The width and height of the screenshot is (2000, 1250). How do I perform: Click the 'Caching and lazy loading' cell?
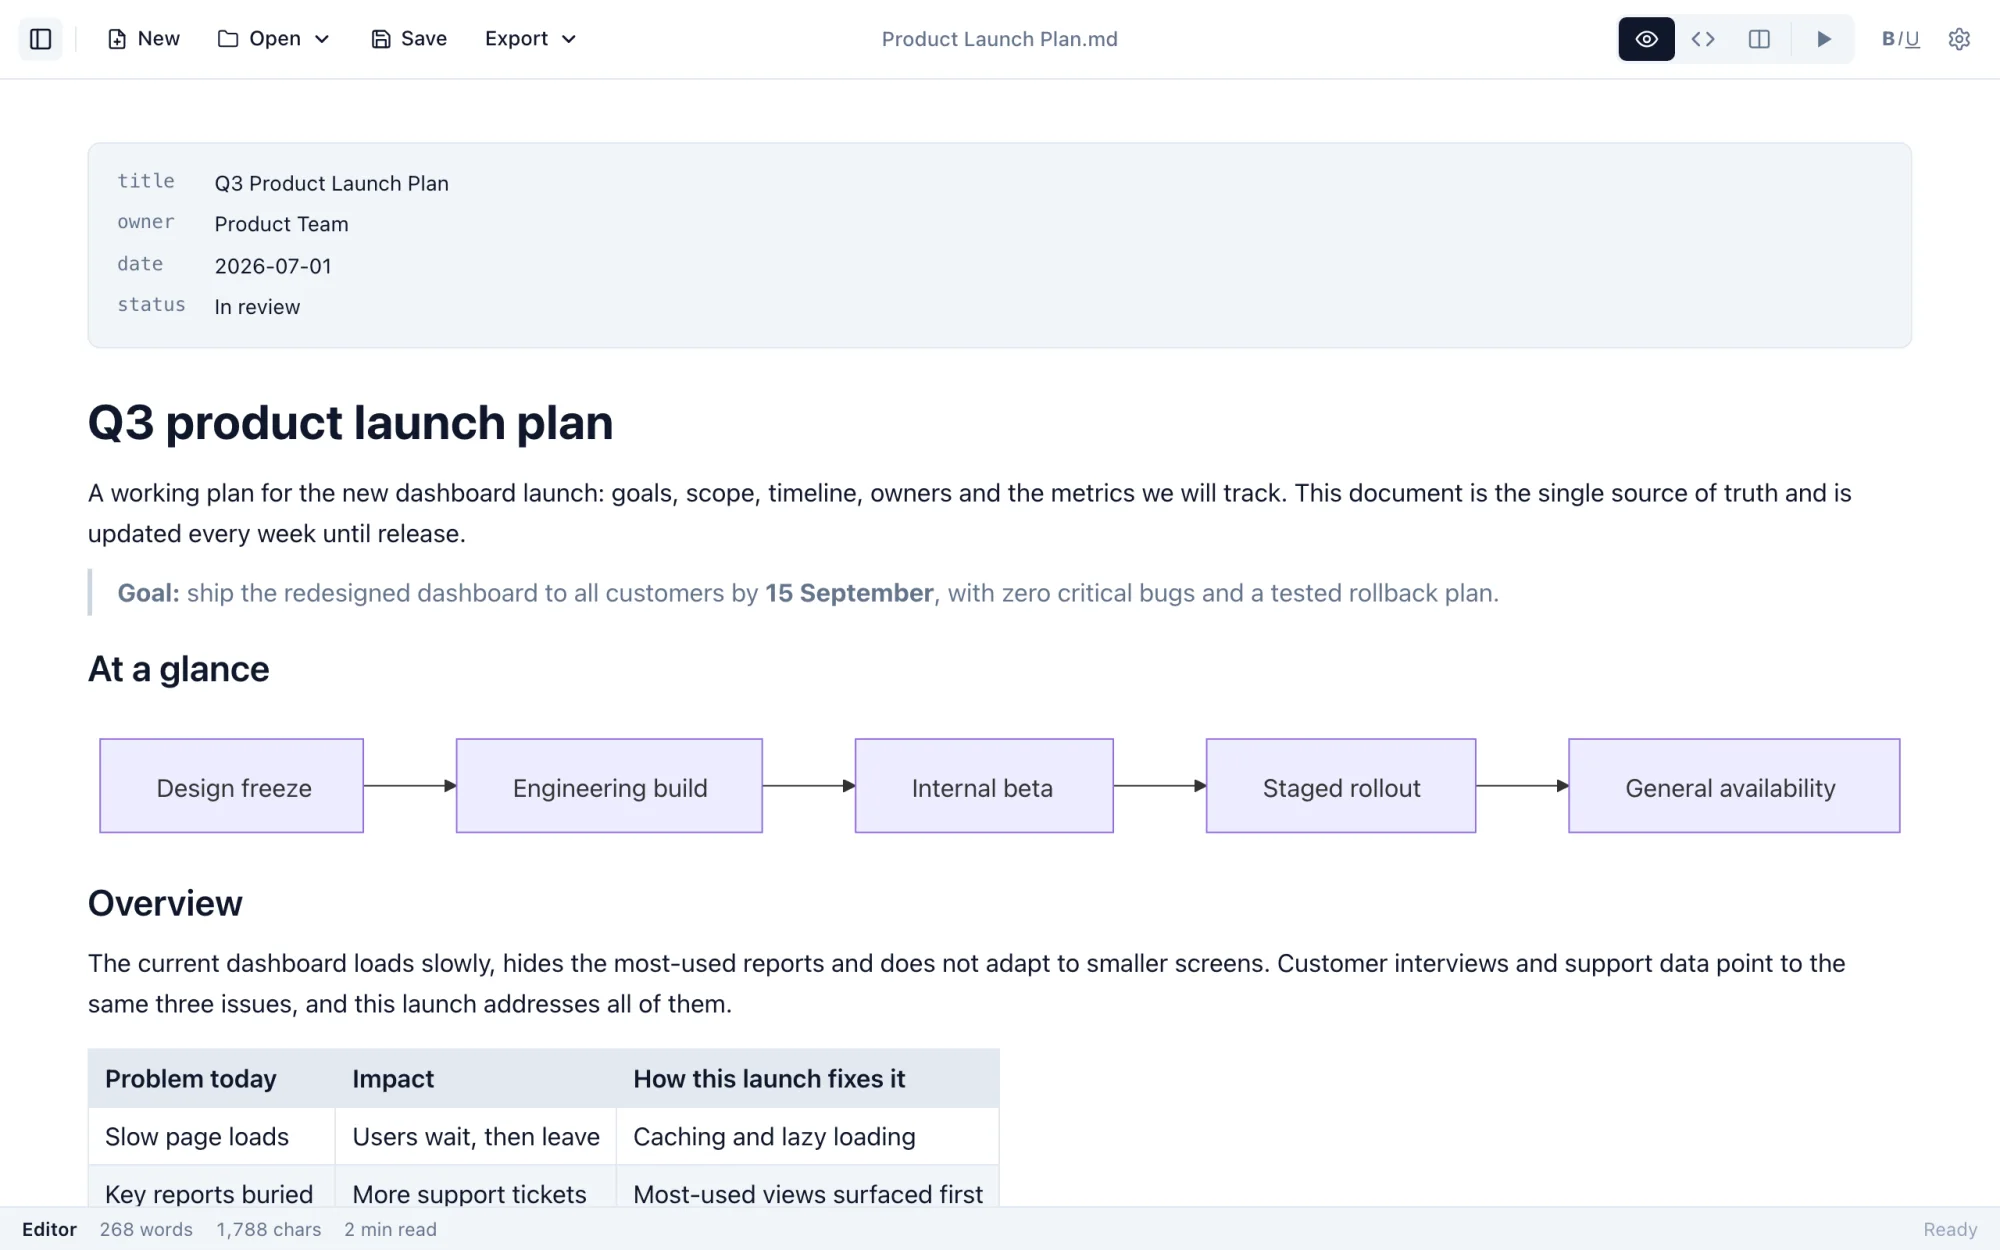point(808,1137)
